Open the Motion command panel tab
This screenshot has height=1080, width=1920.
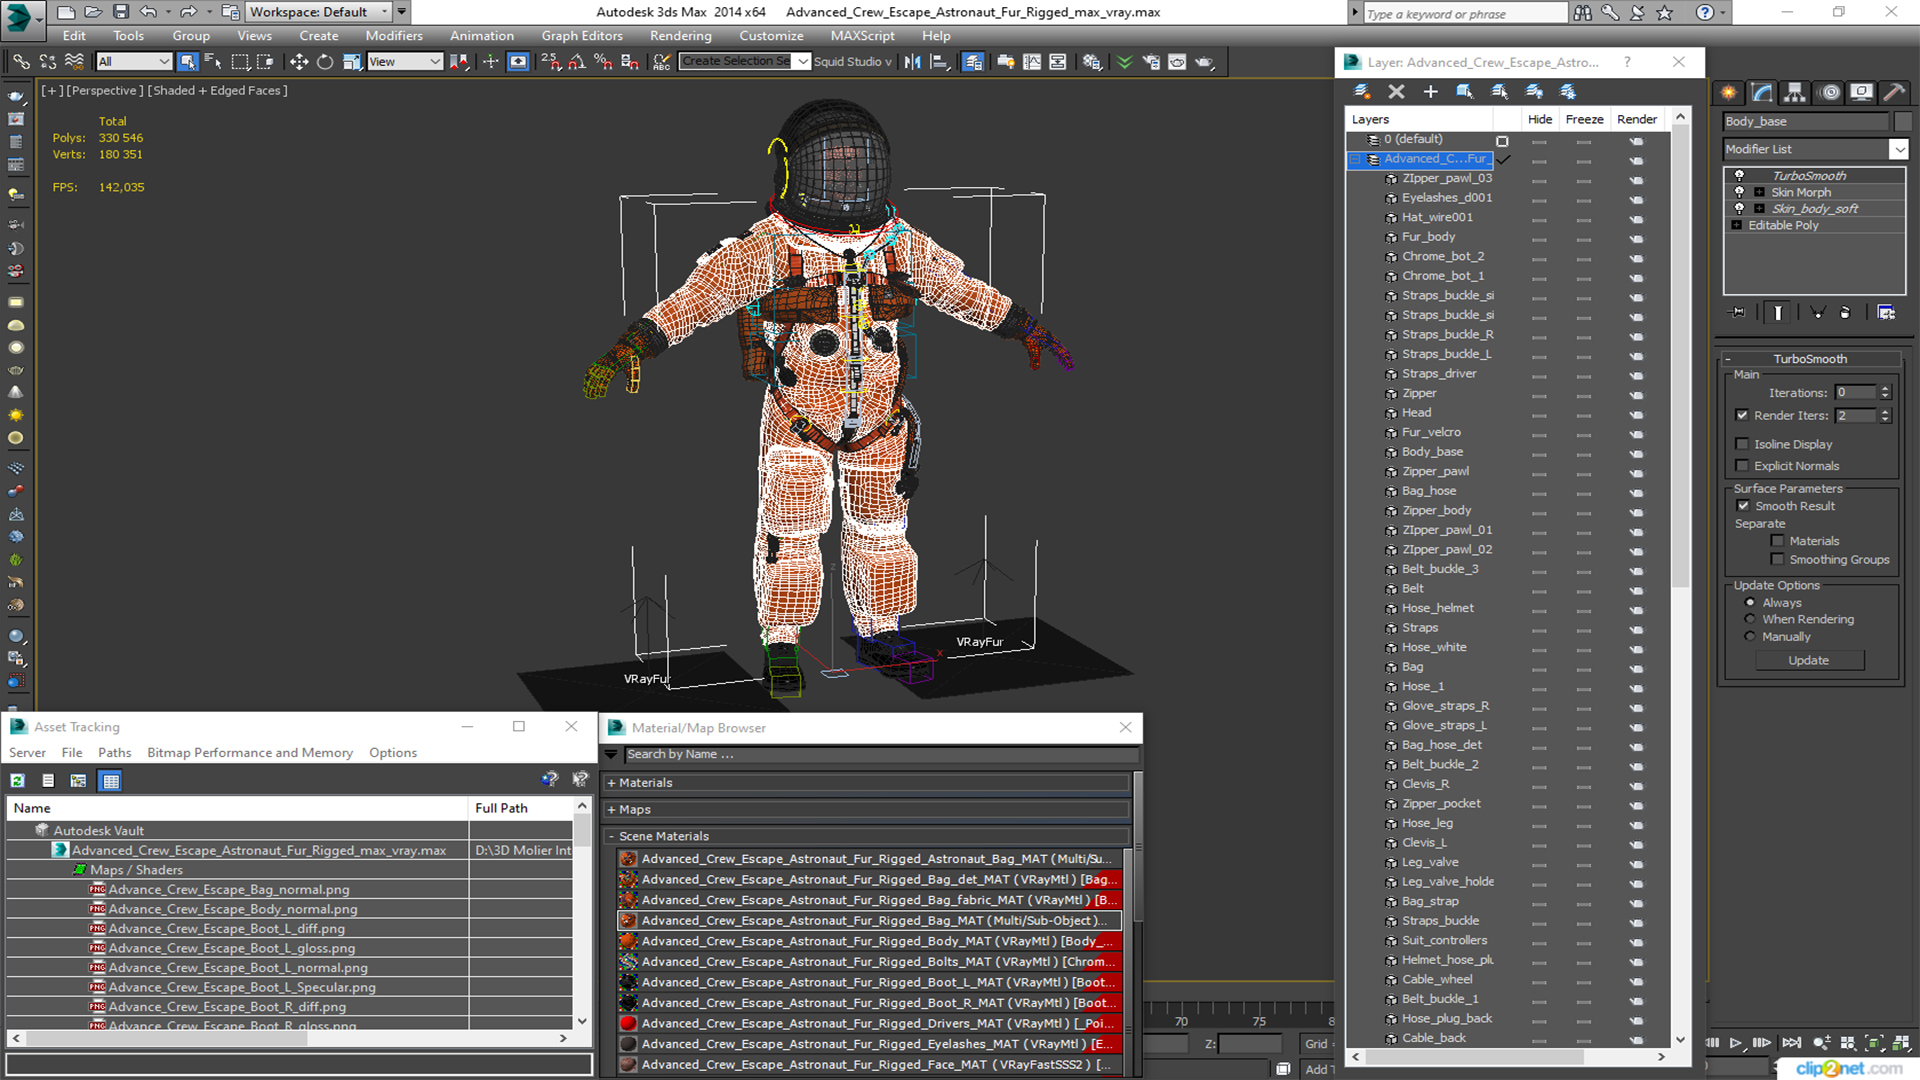[1830, 92]
